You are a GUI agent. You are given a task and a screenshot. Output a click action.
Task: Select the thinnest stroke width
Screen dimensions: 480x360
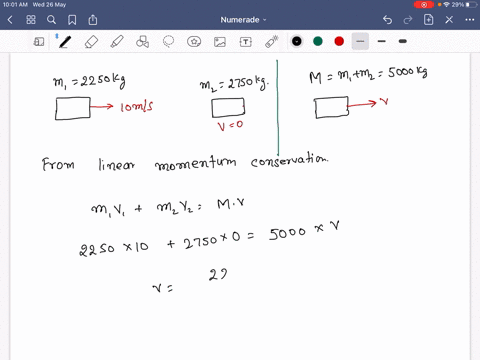tap(360, 41)
